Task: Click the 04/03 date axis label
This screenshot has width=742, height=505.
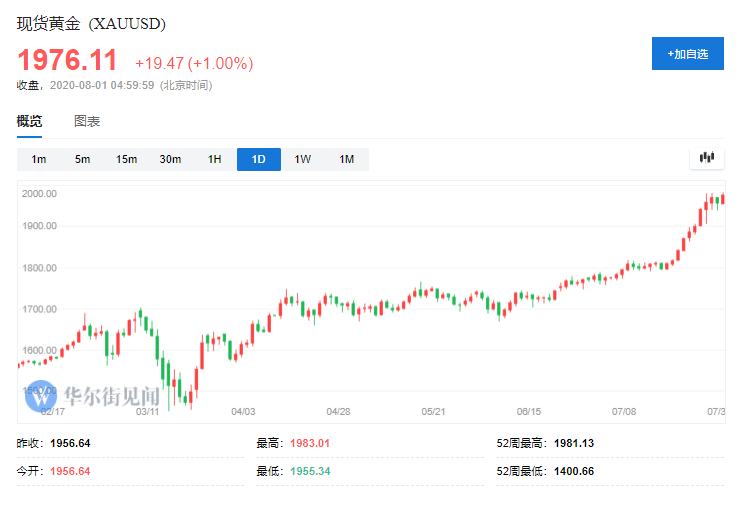Action: pos(243,412)
